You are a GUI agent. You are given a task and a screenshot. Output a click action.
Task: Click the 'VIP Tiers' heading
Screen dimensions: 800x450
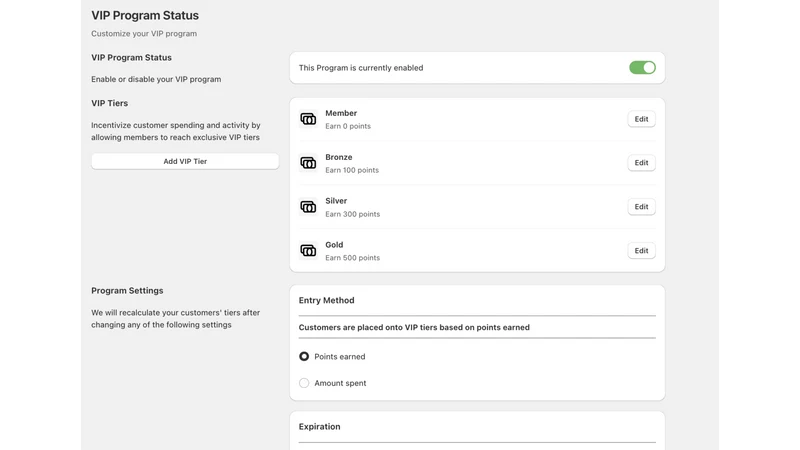[x=110, y=103]
